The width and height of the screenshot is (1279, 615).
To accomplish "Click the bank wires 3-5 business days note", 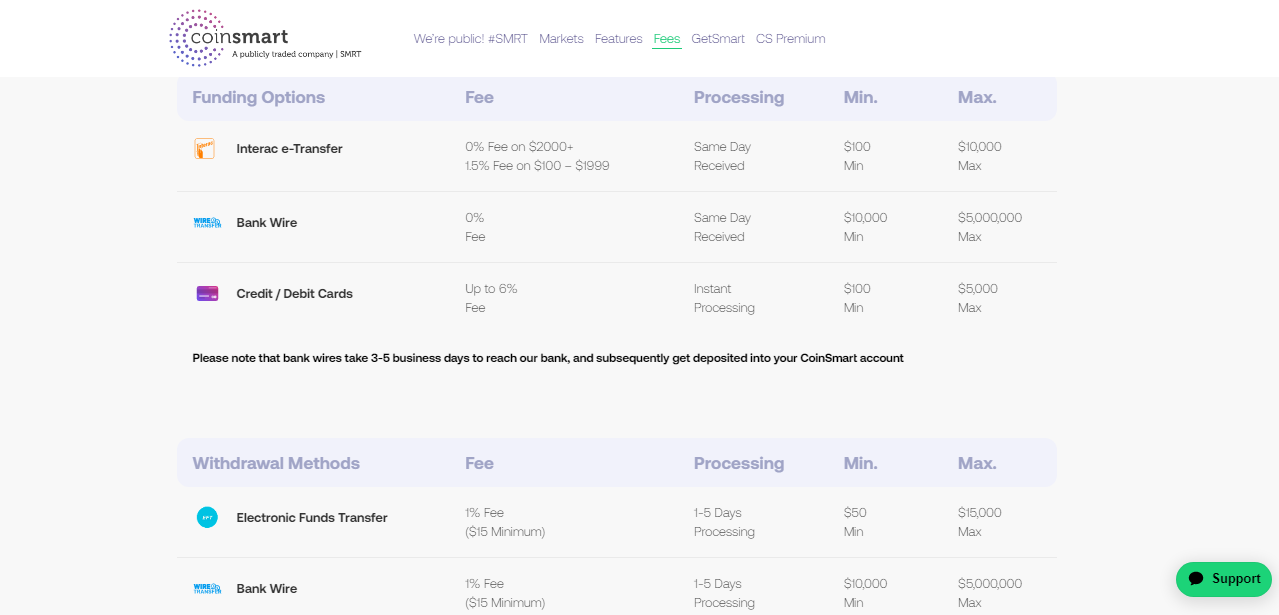I will point(548,358).
